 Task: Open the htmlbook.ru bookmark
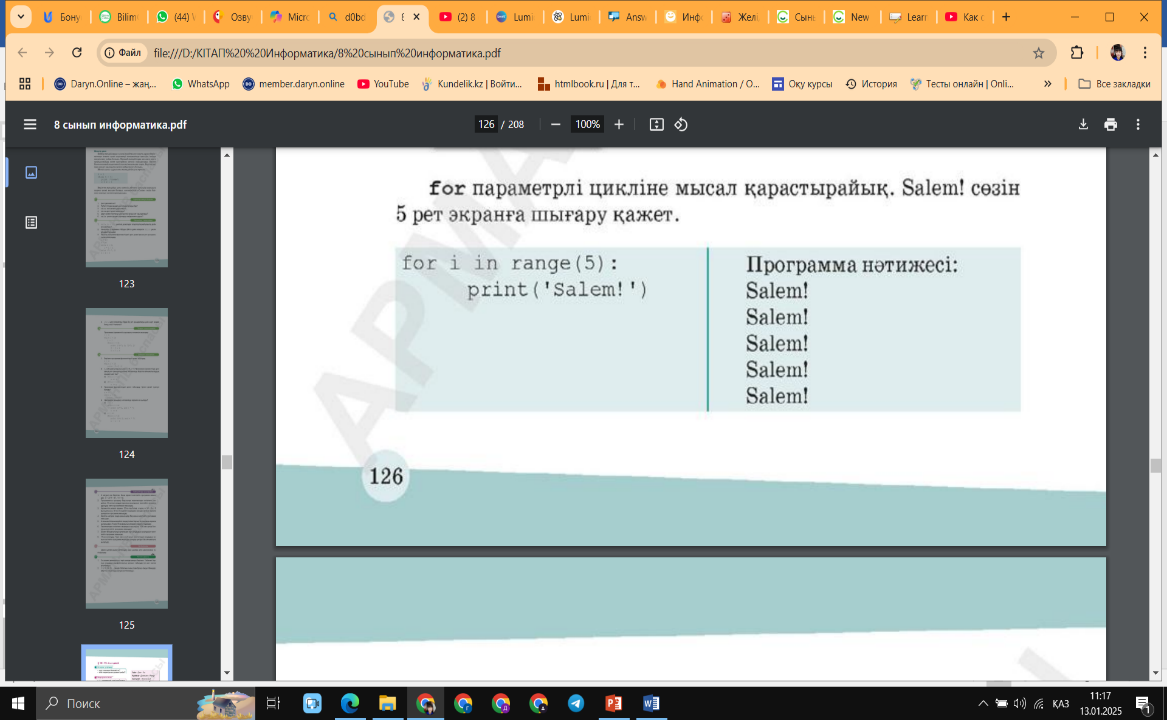pos(589,84)
